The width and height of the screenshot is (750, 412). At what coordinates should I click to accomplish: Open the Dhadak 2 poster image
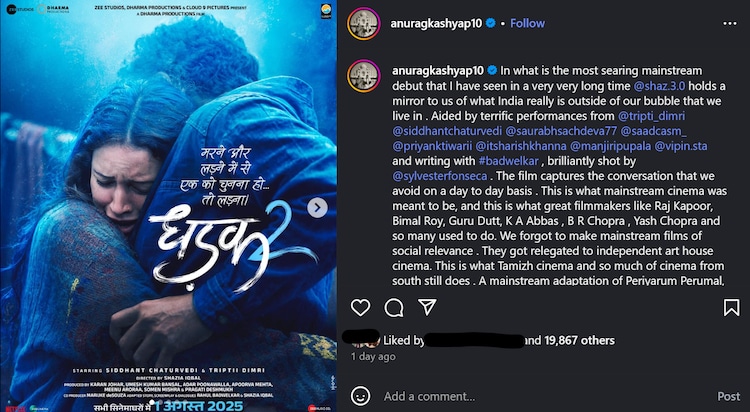(x=168, y=206)
